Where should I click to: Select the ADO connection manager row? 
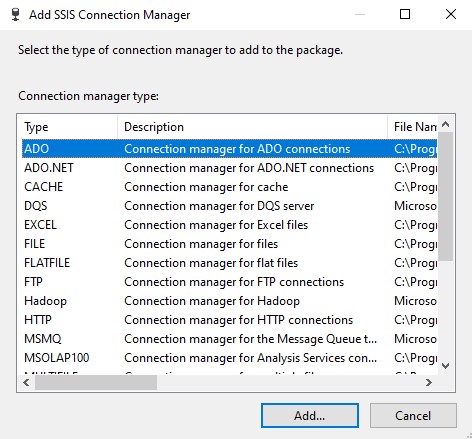(x=229, y=149)
